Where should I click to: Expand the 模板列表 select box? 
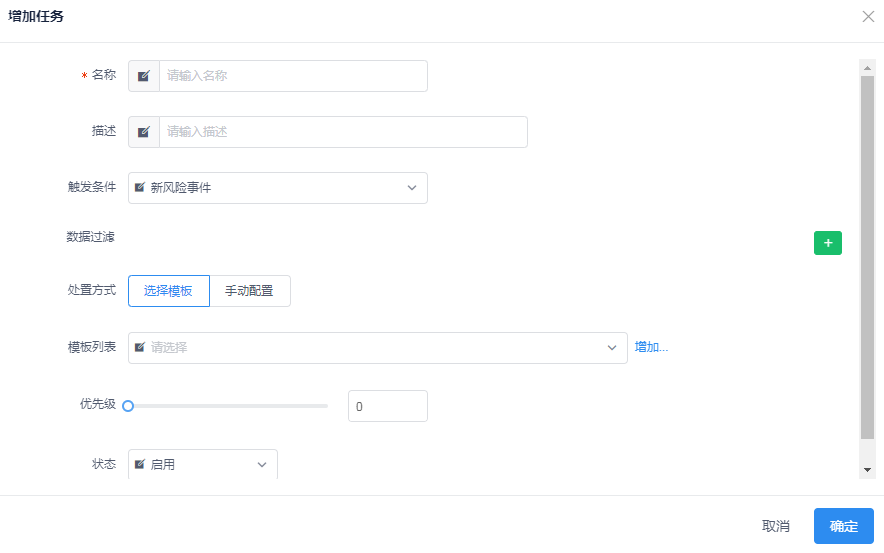coord(378,348)
